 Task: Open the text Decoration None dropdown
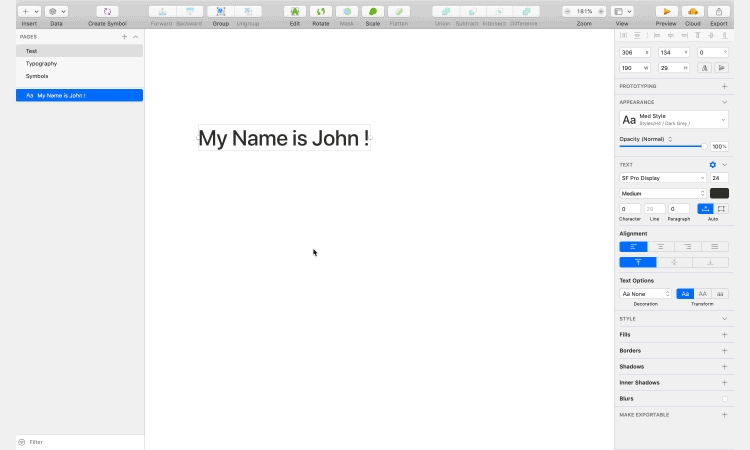[646, 294]
